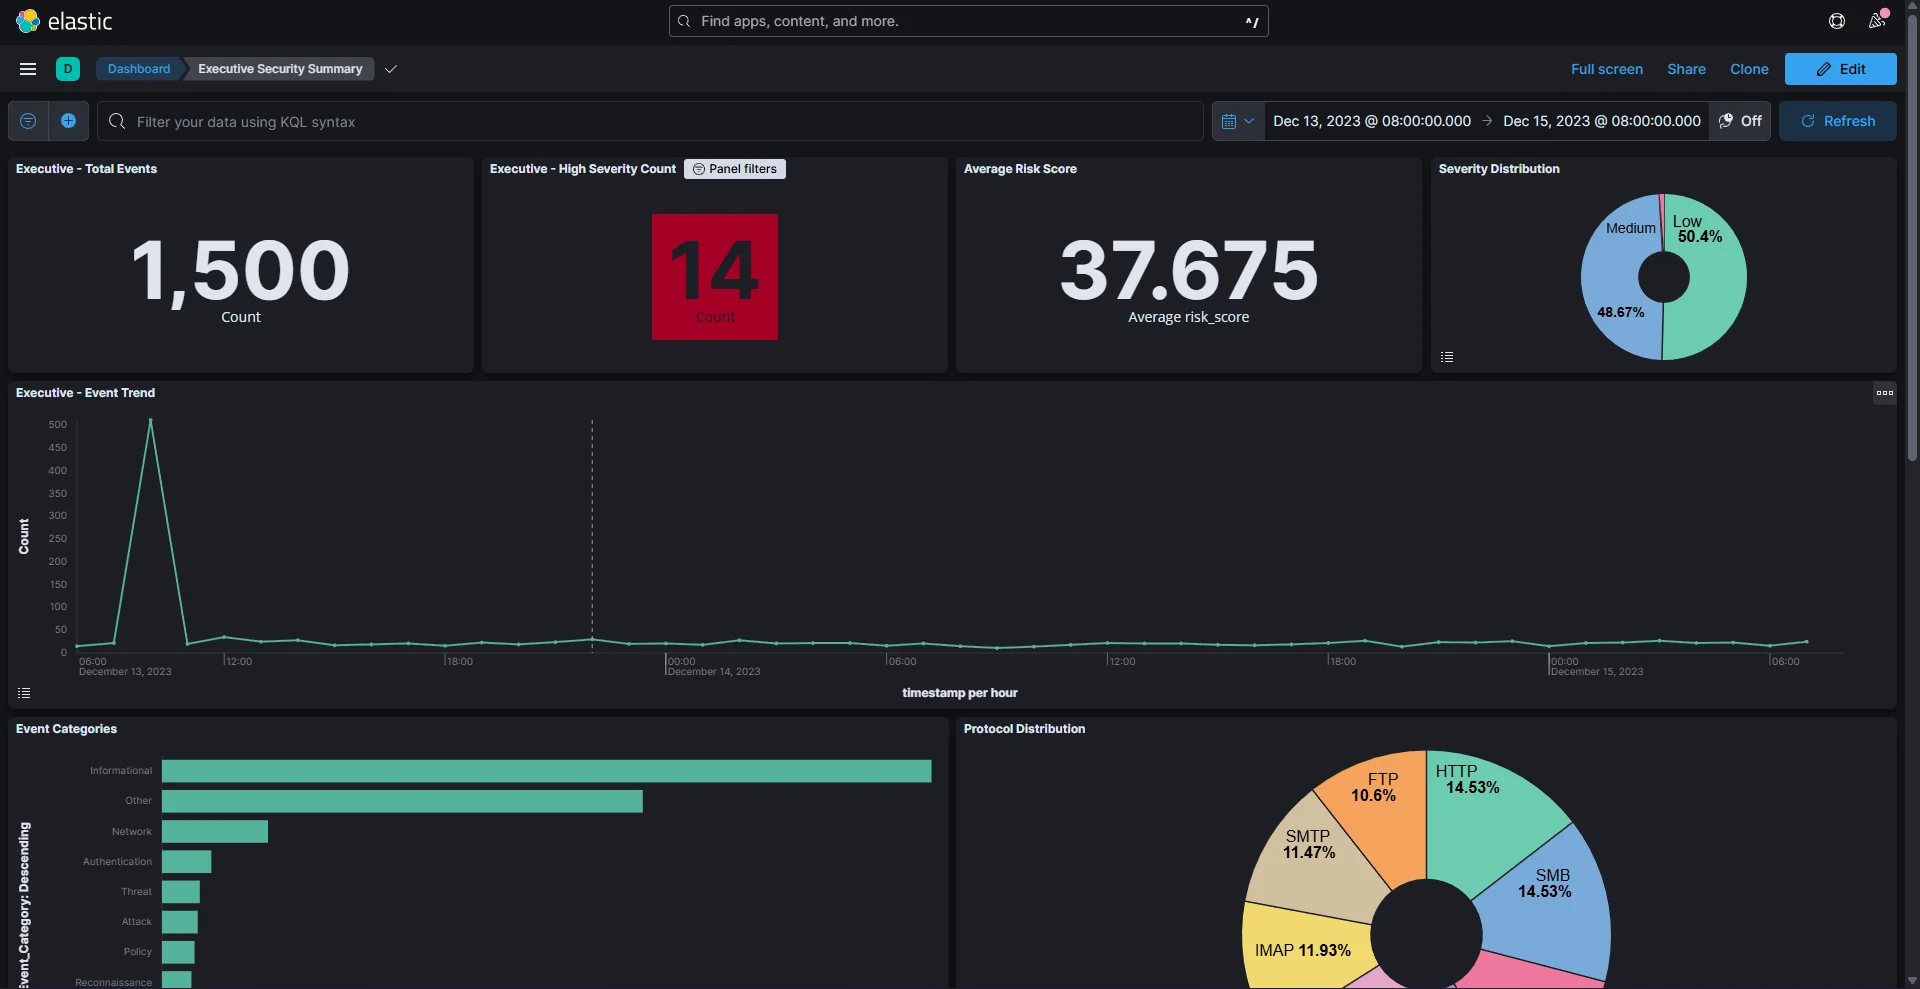Open the main navigation hamburger menu
The width and height of the screenshot is (1920, 989).
click(27, 69)
